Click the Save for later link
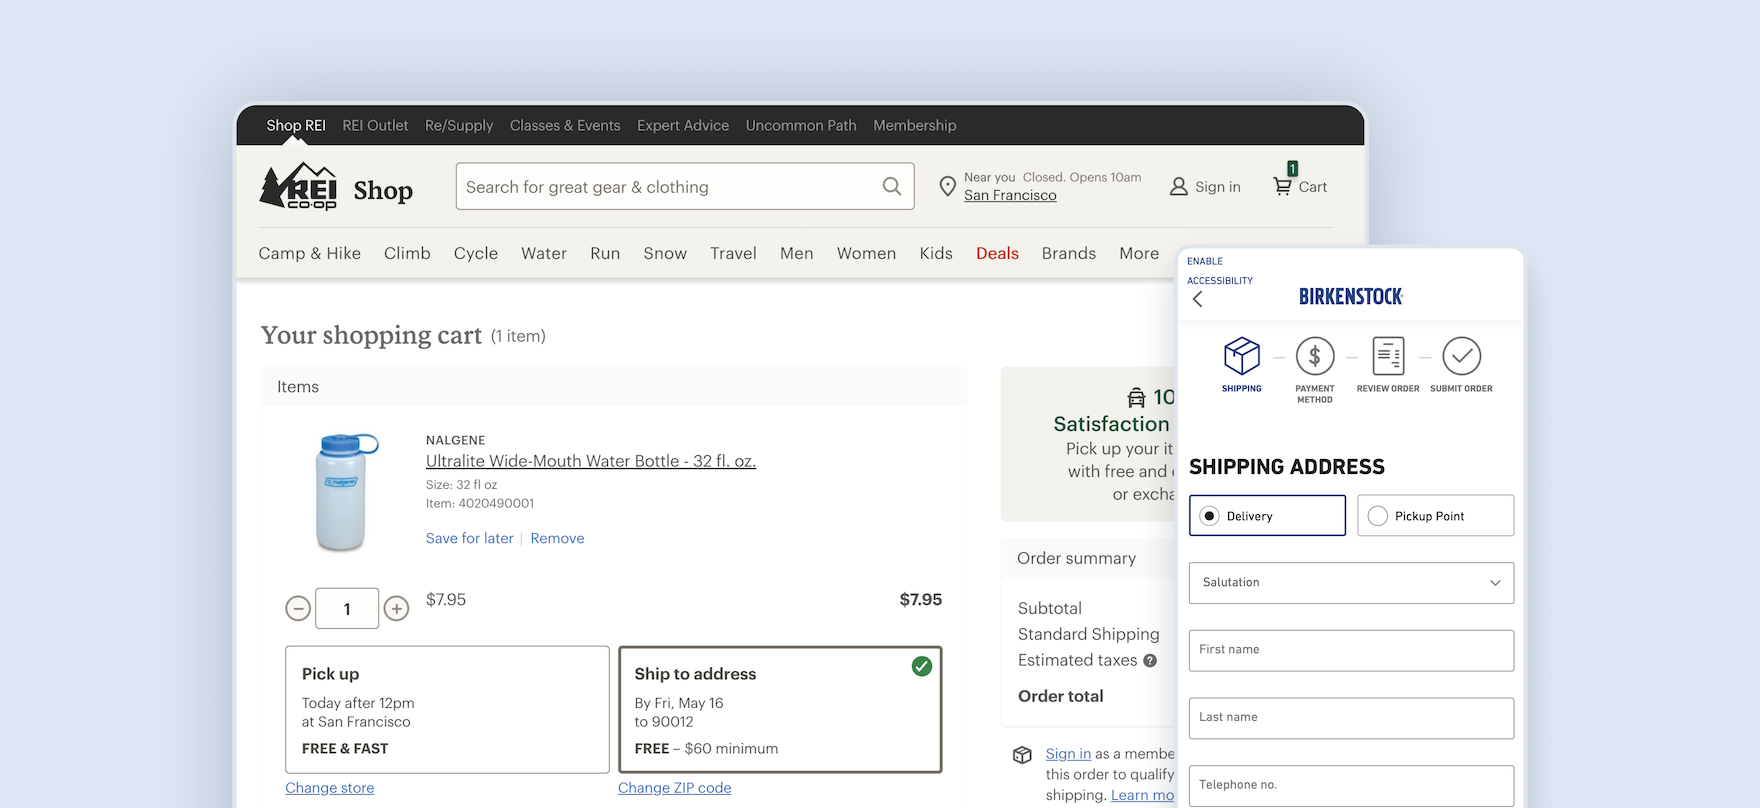This screenshot has height=808, width=1760. tap(469, 538)
